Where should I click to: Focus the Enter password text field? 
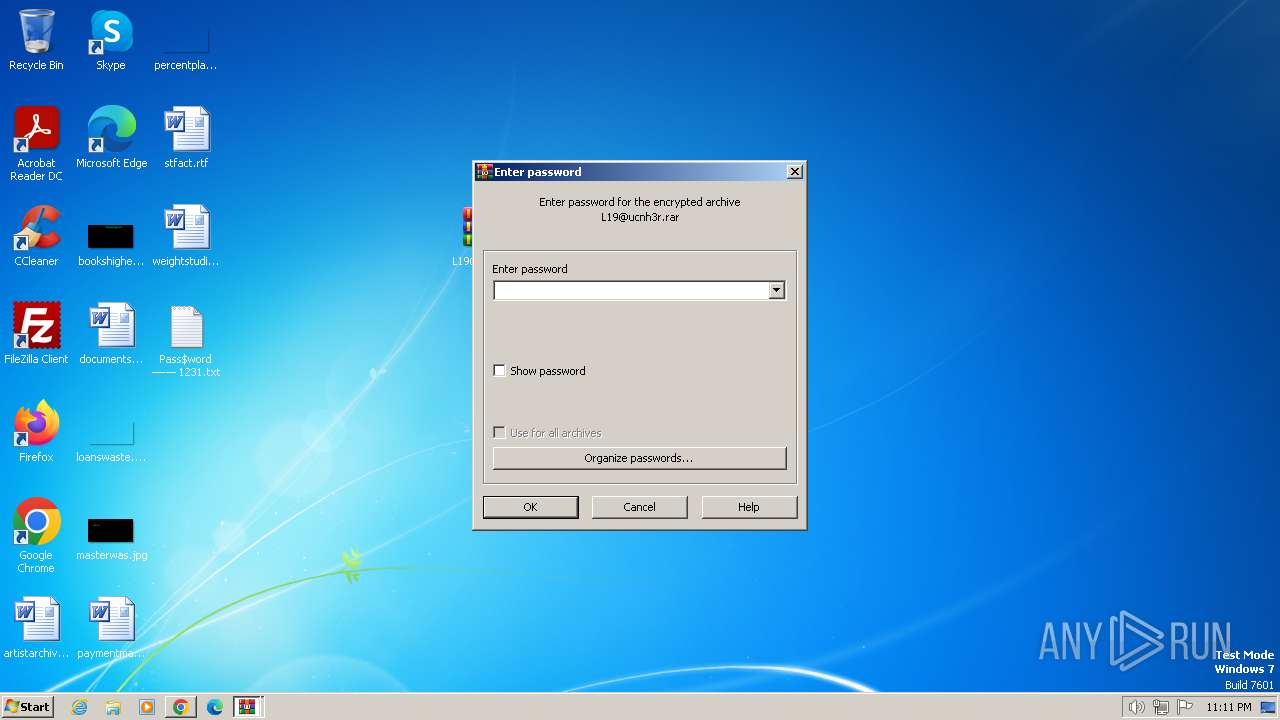[x=631, y=290]
